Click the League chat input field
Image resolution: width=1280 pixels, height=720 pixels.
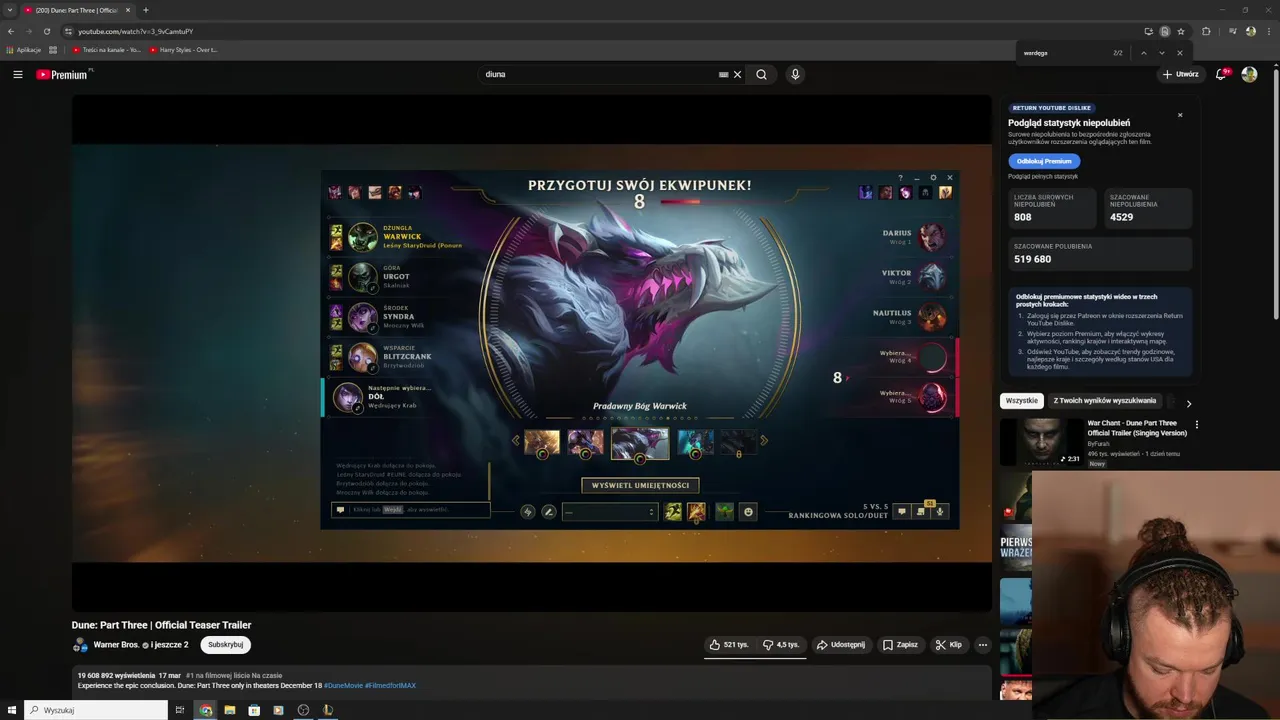tap(411, 510)
